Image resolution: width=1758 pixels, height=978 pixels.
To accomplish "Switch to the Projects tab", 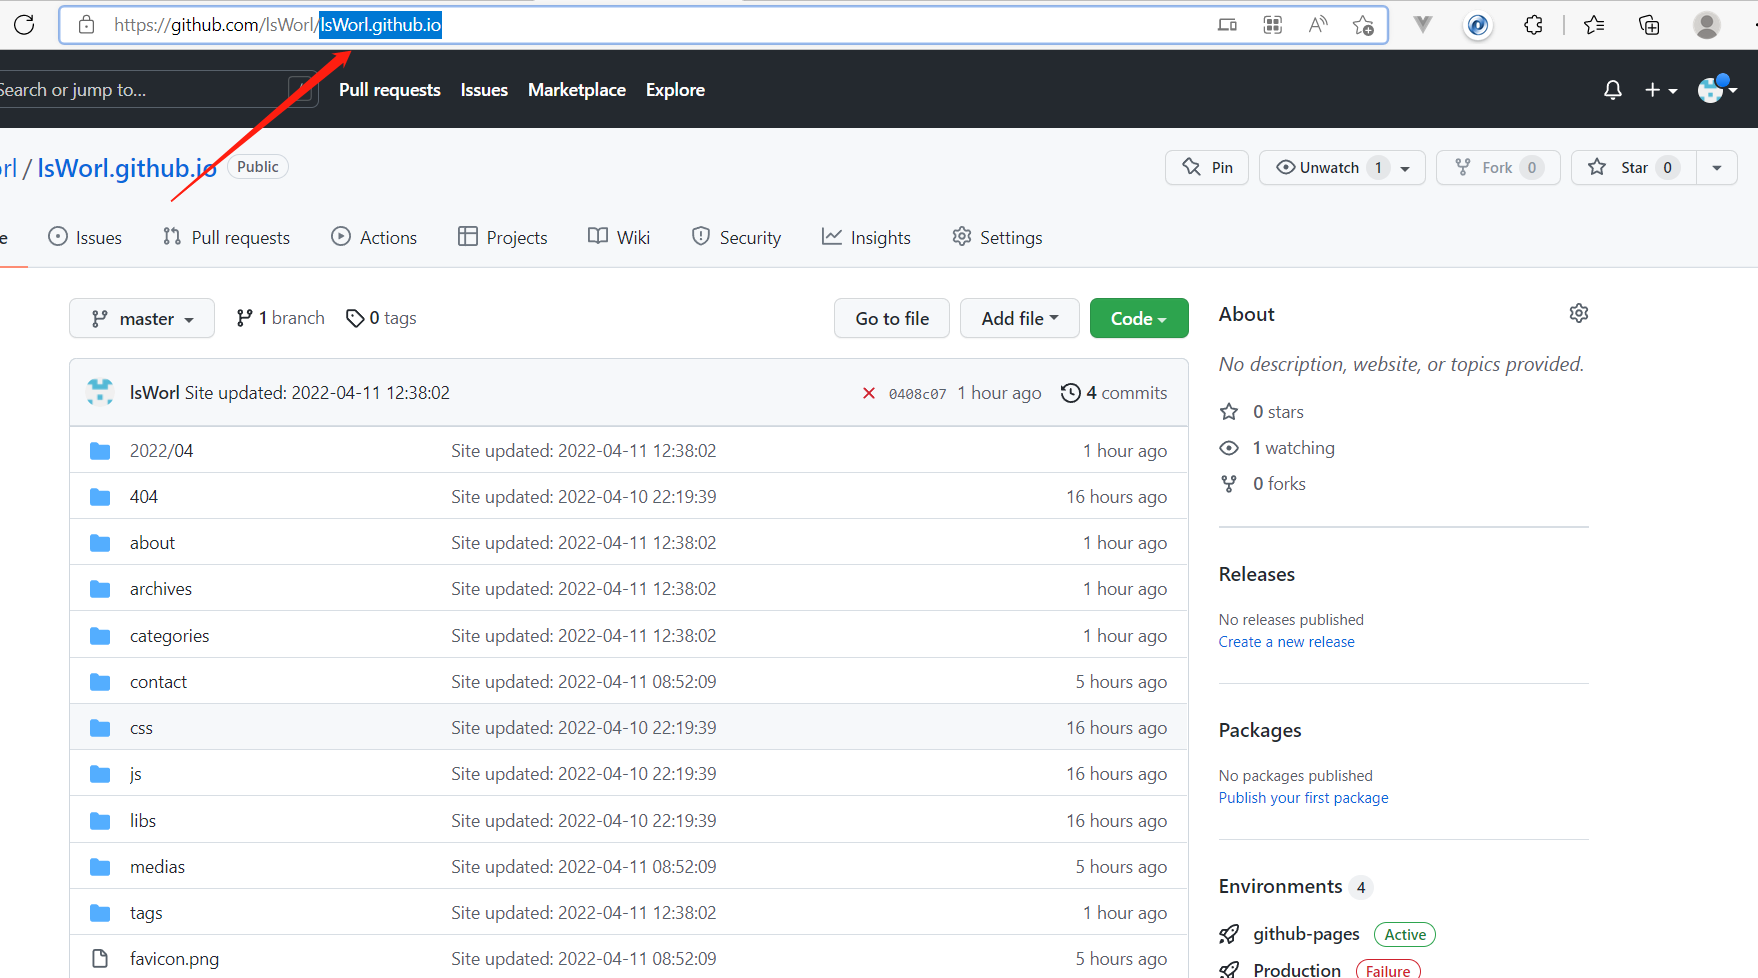I will point(503,238).
